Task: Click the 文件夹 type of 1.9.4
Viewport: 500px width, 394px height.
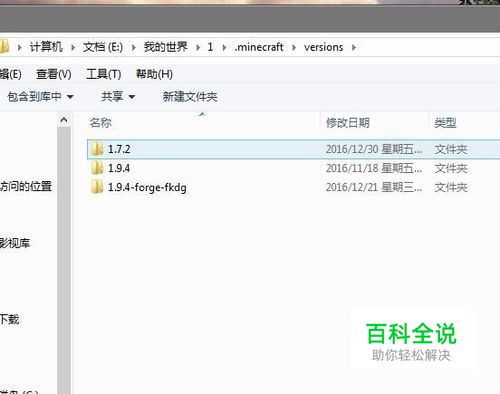Action: pos(451,168)
